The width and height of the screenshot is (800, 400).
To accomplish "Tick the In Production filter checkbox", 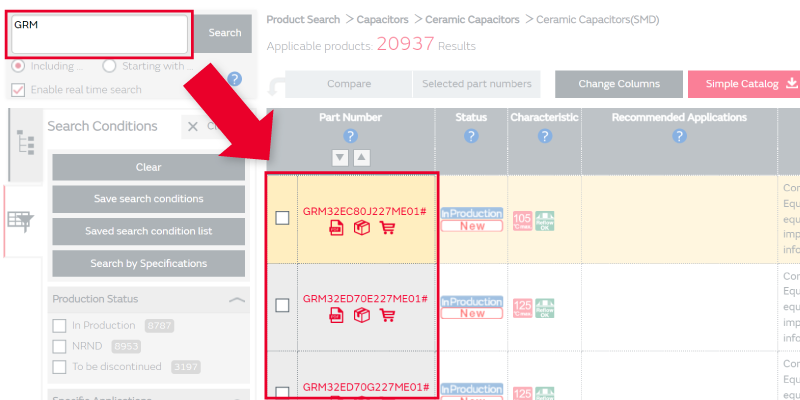I will point(59,325).
